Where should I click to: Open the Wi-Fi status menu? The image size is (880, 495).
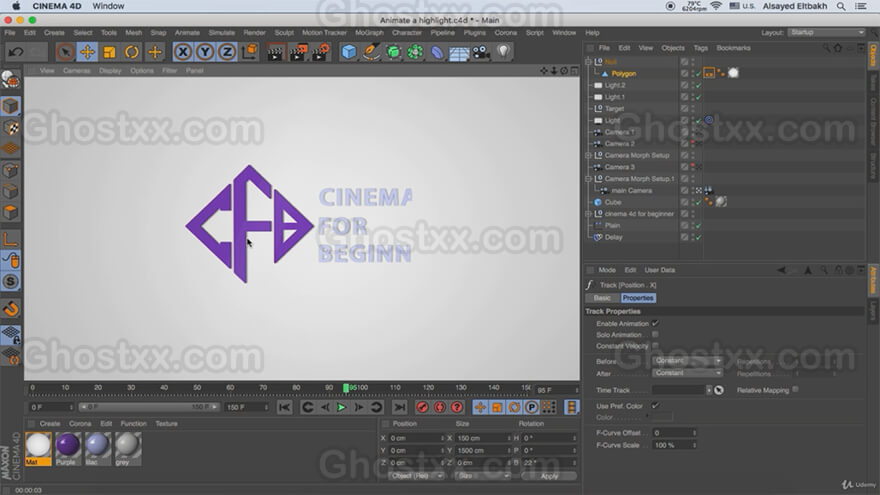click(716, 6)
